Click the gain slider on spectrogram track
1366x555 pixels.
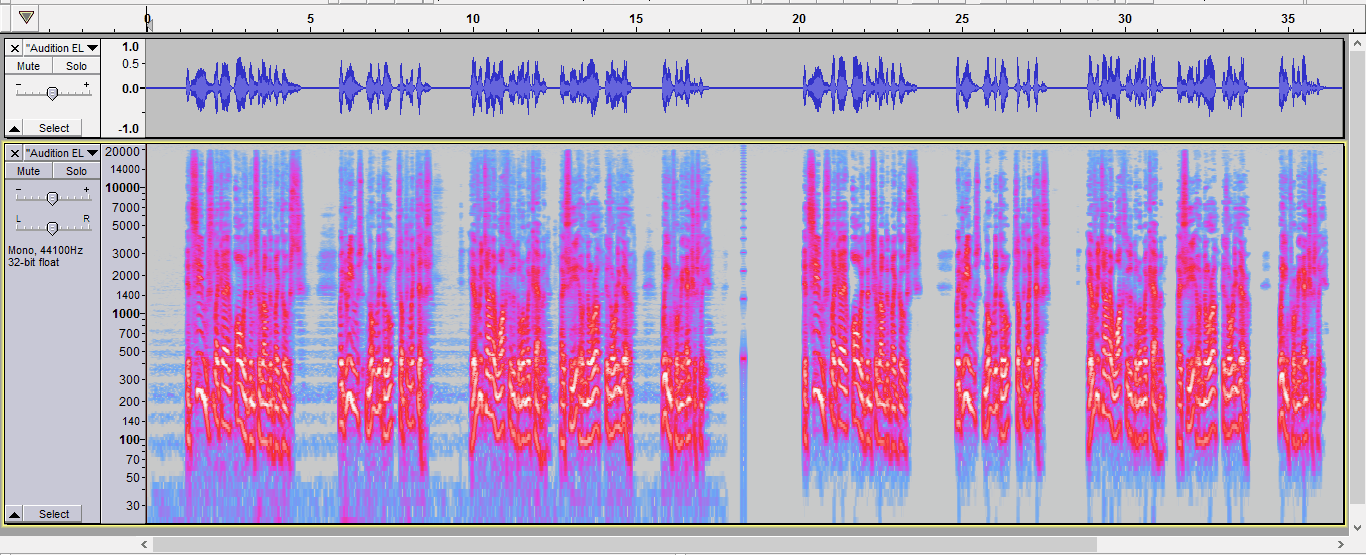[52, 197]
